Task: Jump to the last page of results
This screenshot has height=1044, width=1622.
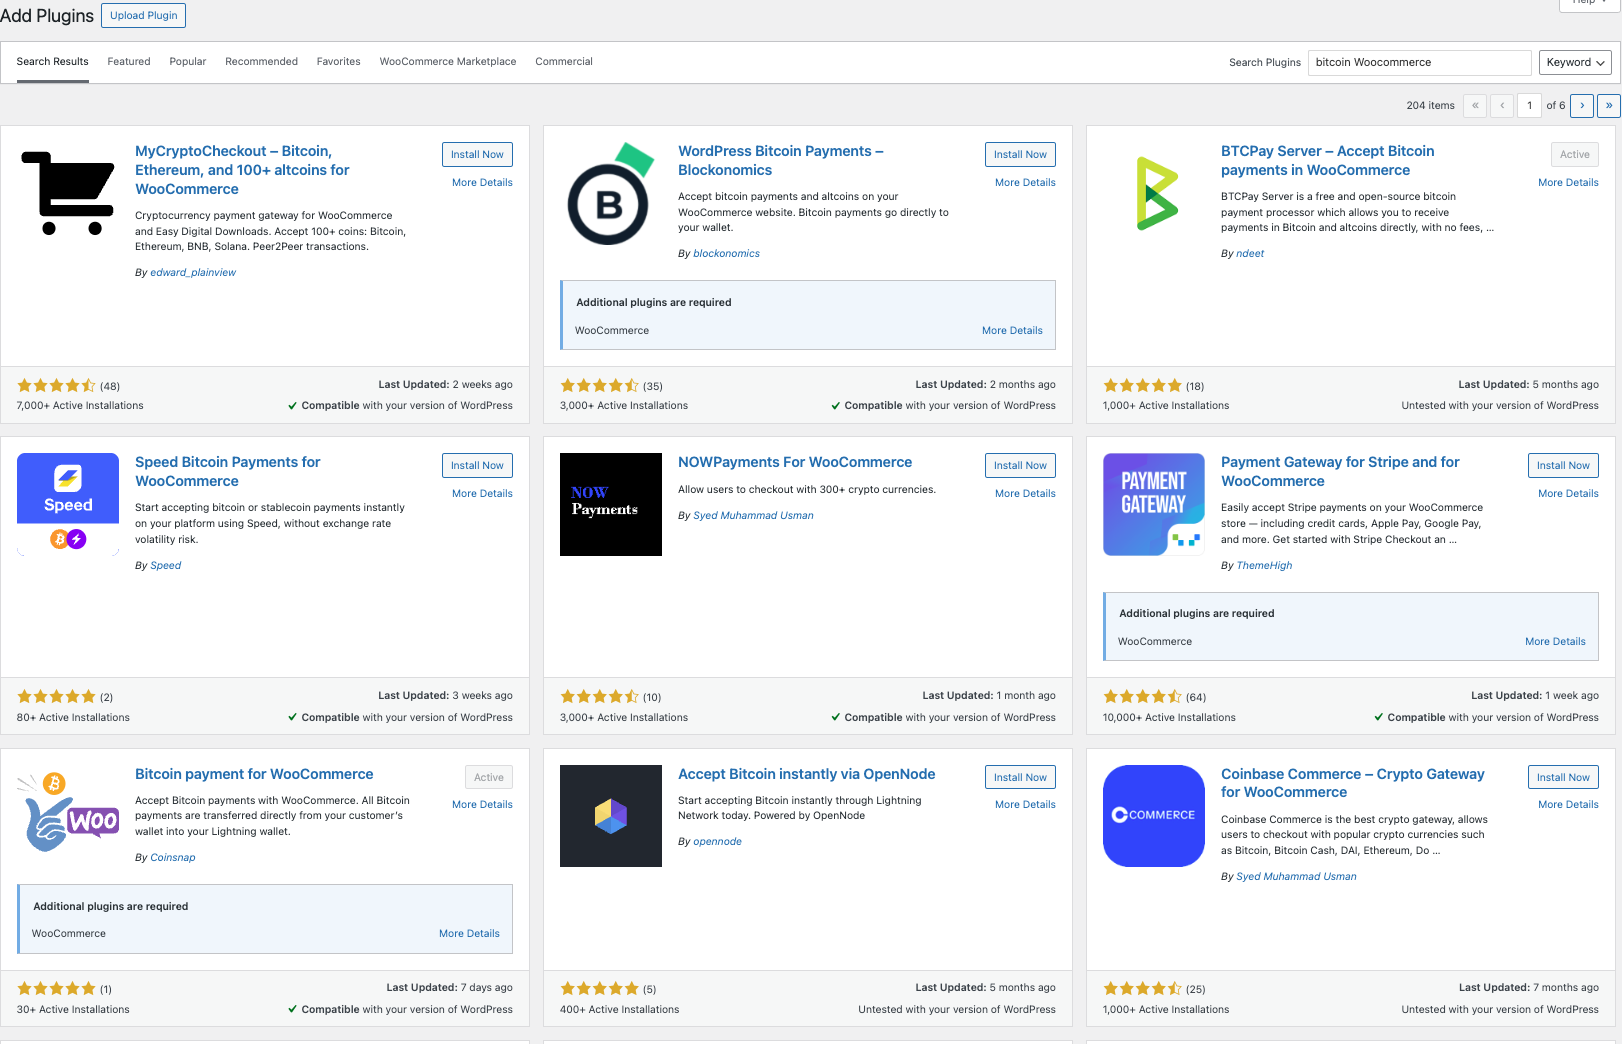Action: (x=1608, y=105)
